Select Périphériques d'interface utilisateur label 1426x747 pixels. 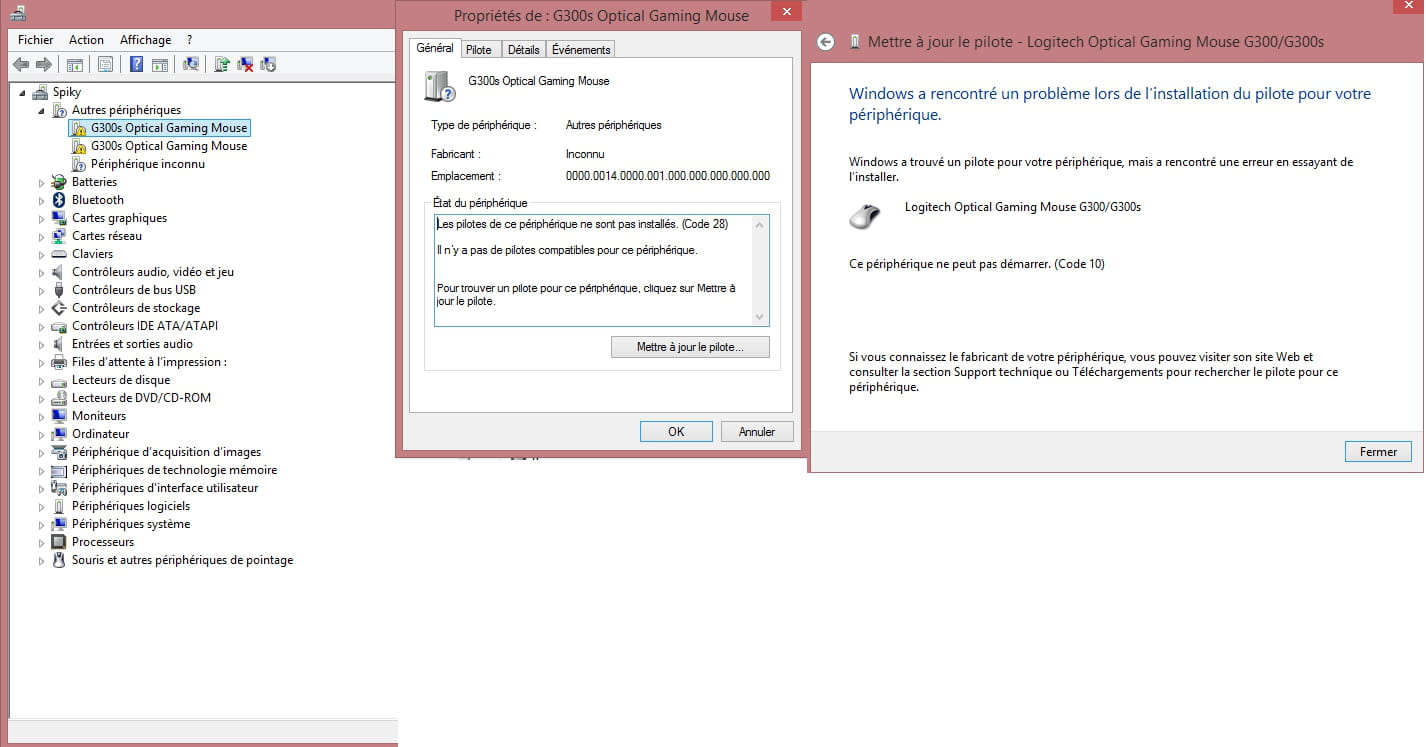pyautogui.click(x=165, y=488)
